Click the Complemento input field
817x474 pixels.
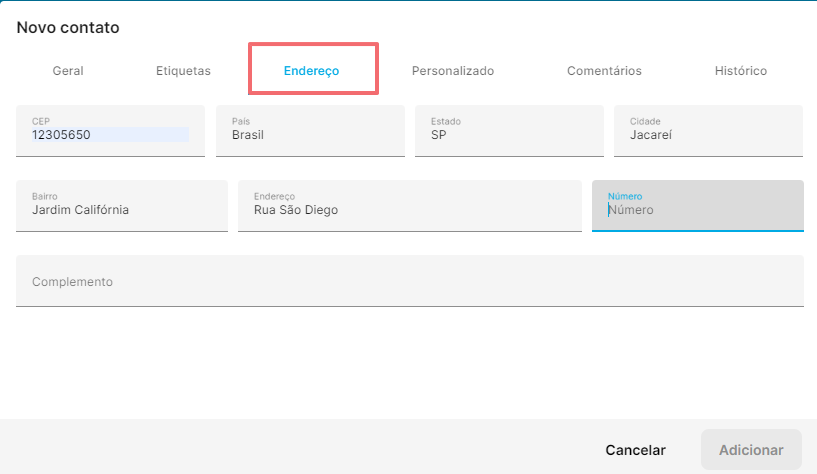(x=410, y=281)
